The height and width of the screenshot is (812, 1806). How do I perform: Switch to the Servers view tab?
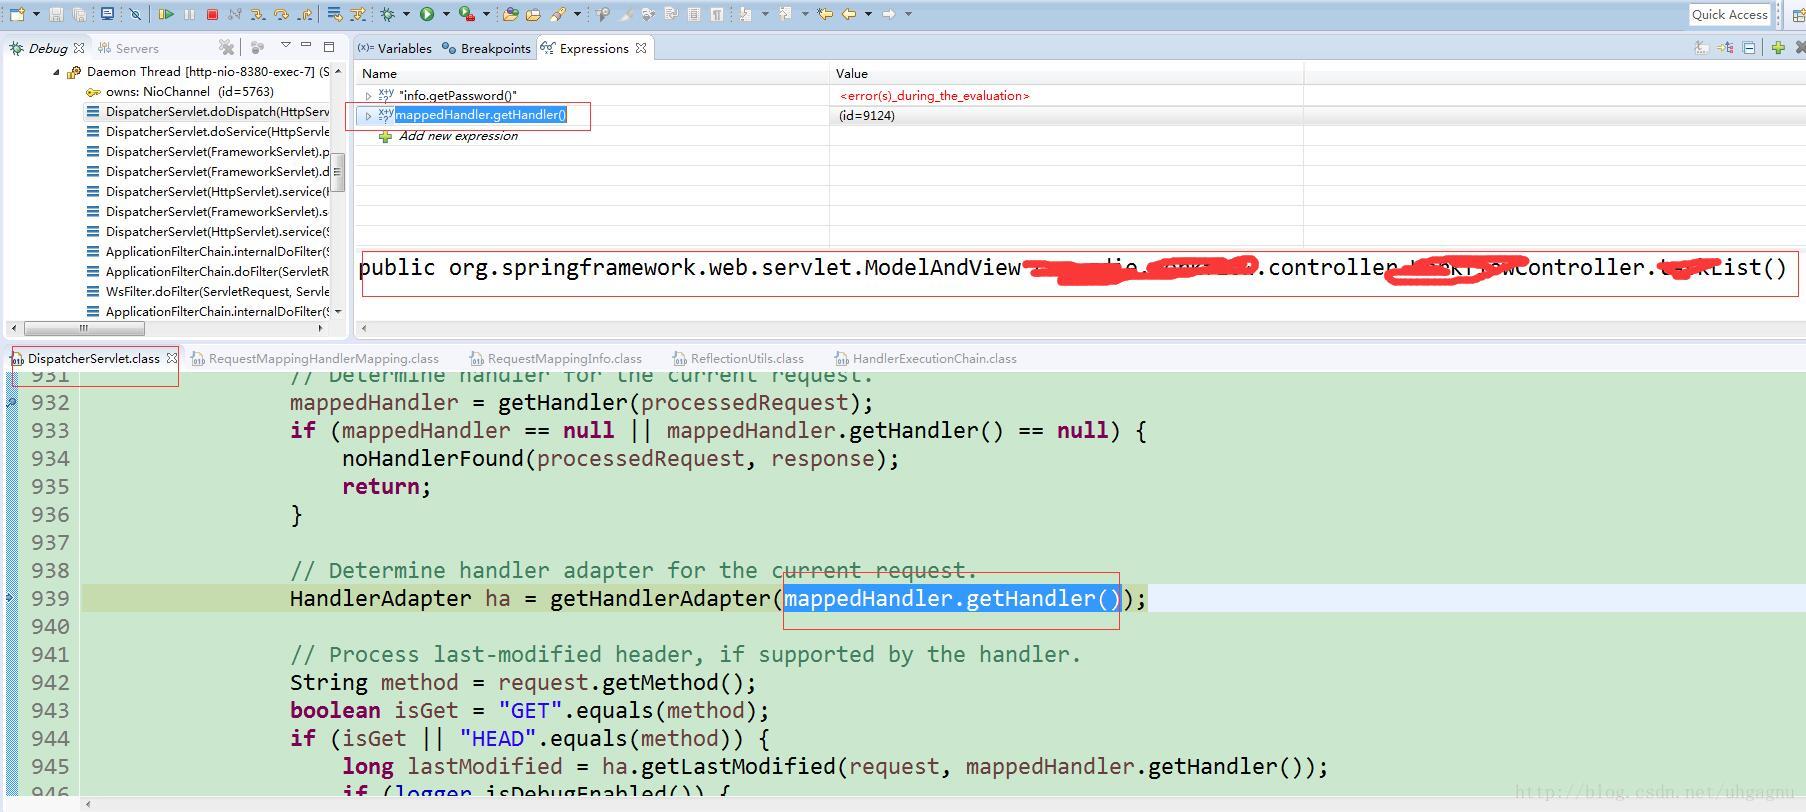coord(128,48)
